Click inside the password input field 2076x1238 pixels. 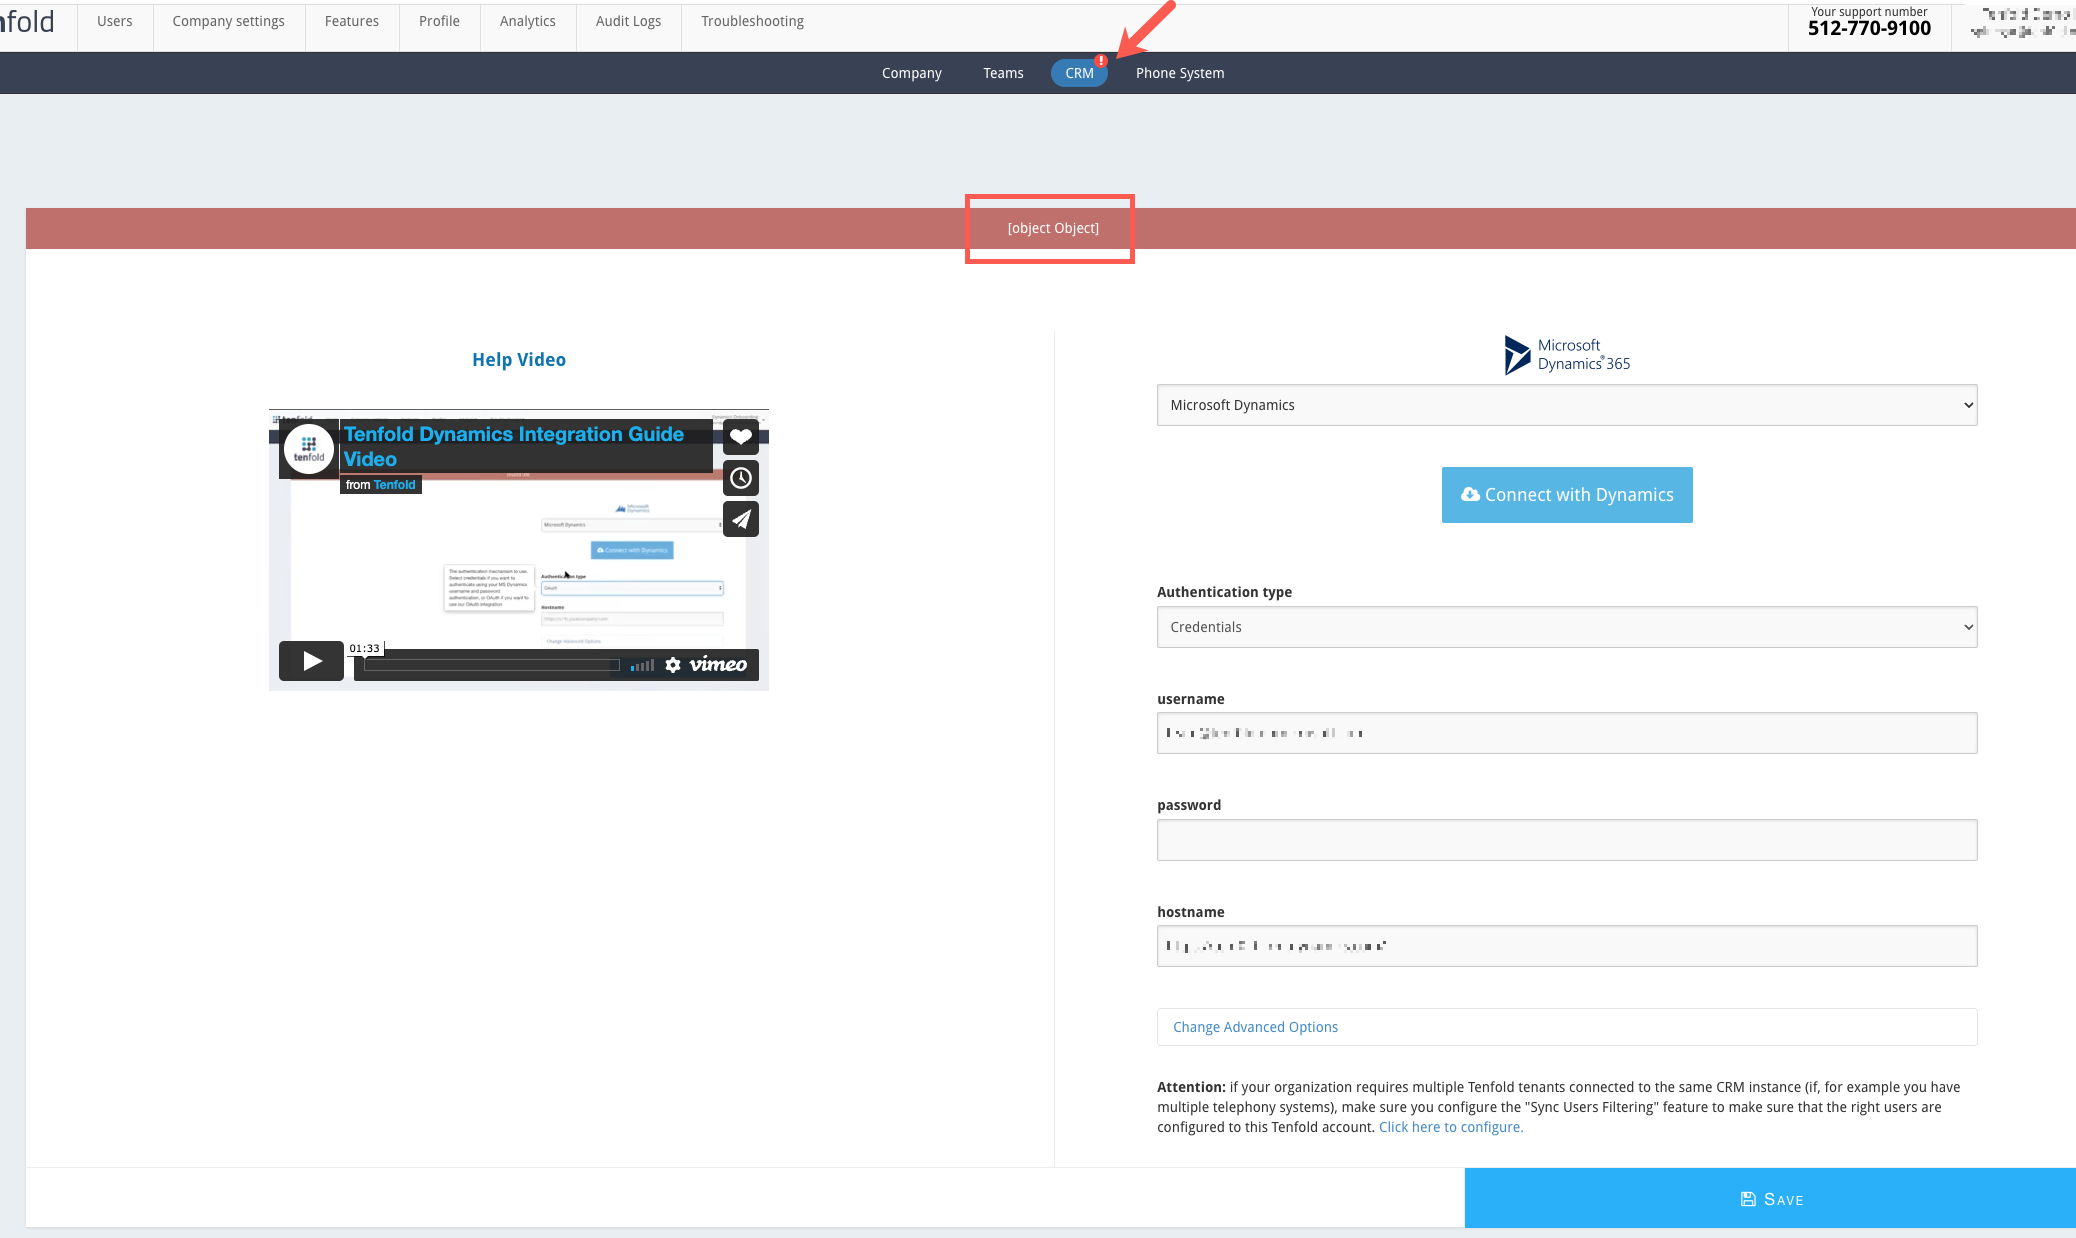1566,840
